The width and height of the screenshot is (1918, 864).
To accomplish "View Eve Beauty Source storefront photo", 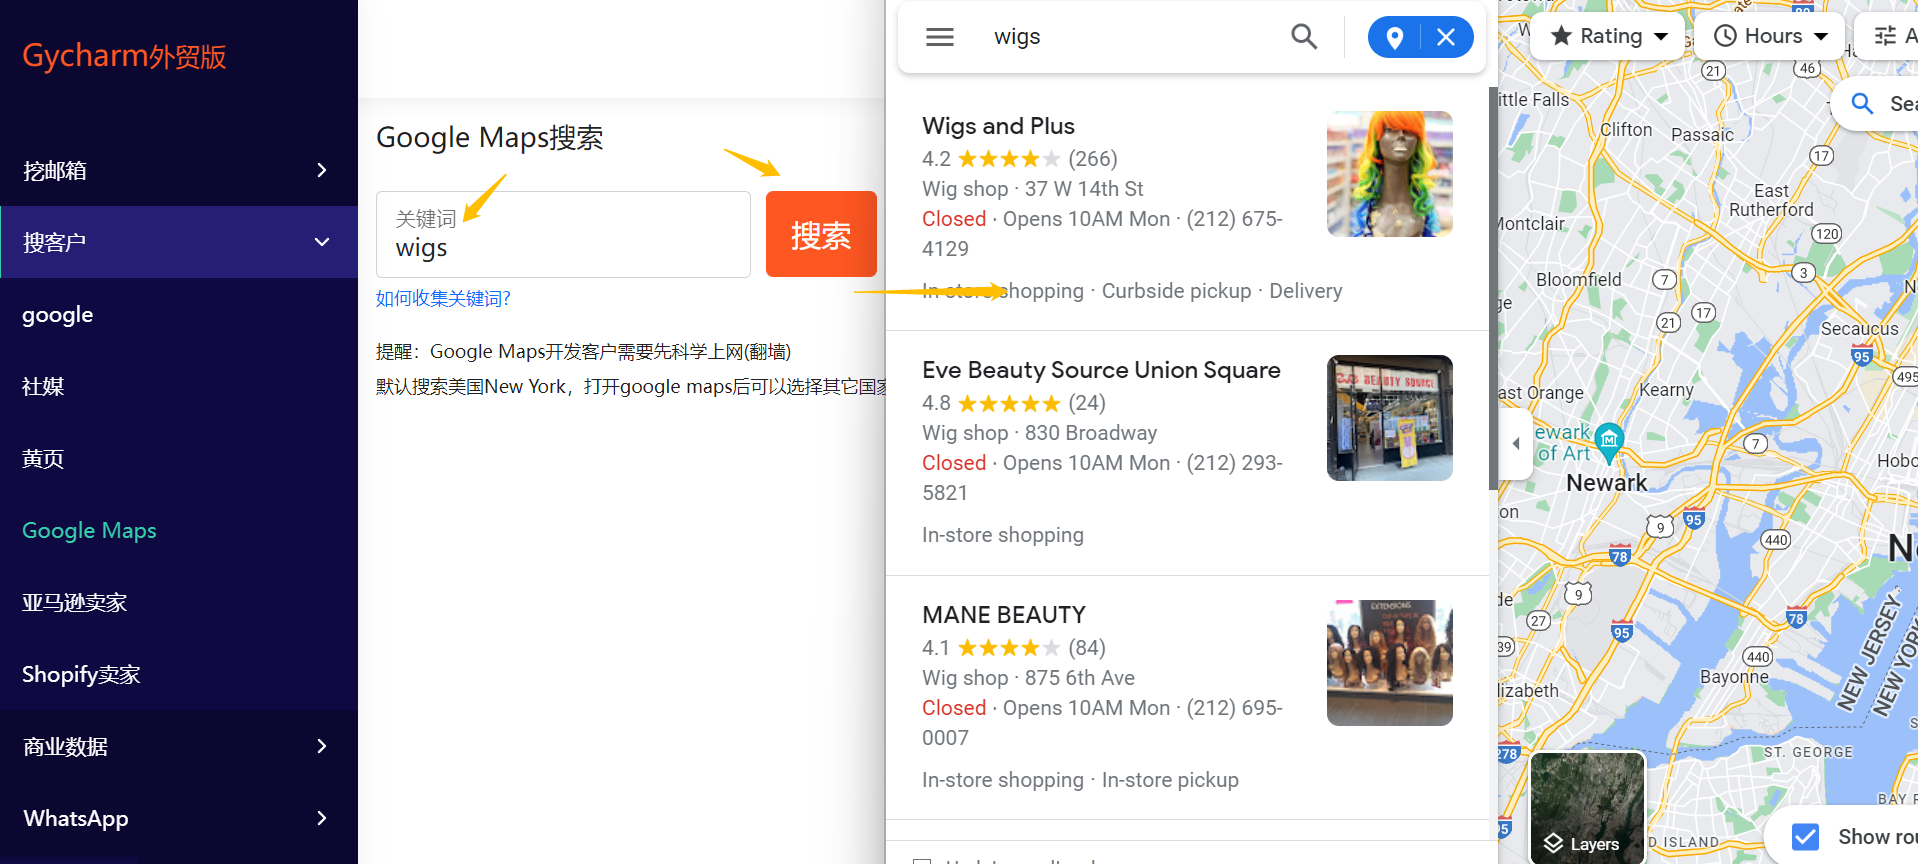I will click(1390, 418).
